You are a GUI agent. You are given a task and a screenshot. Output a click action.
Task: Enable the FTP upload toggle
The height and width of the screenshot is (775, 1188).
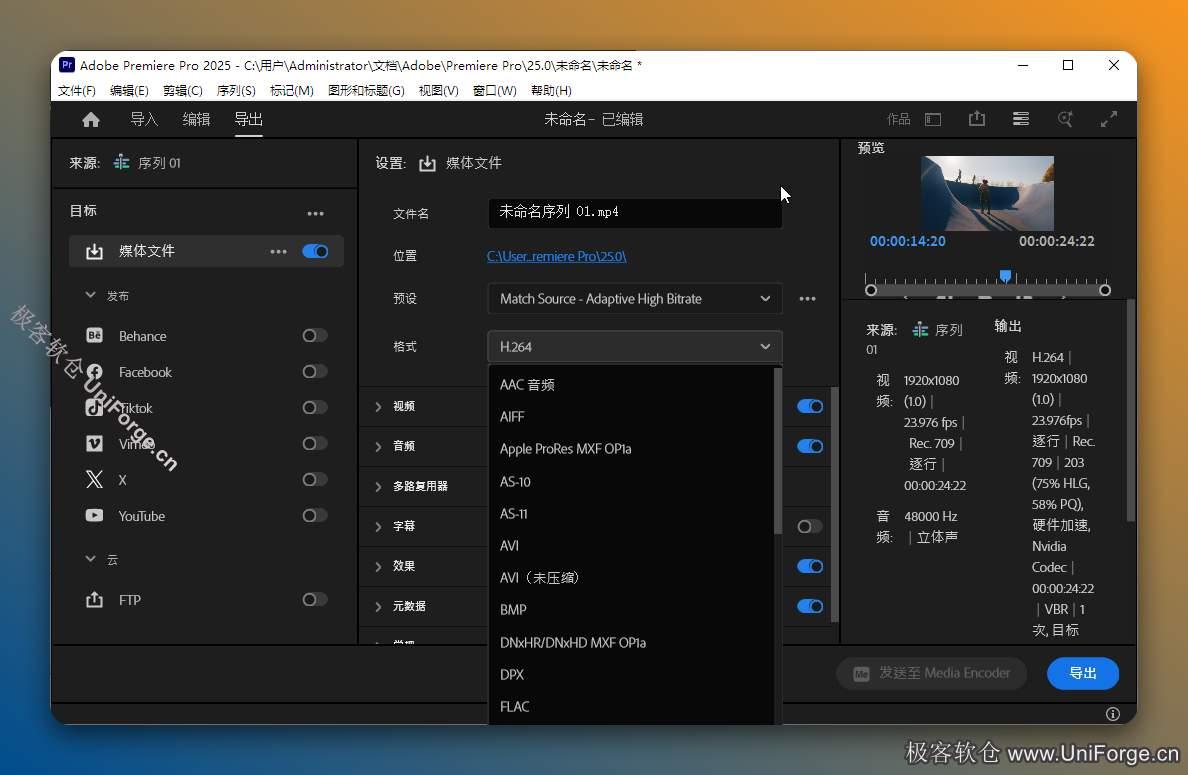315,600
